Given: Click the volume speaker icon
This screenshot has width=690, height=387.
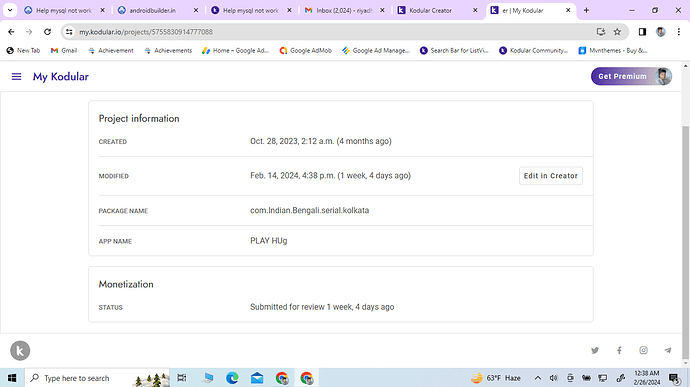Looking at the screenshot, I should click(x=554, y=378).
